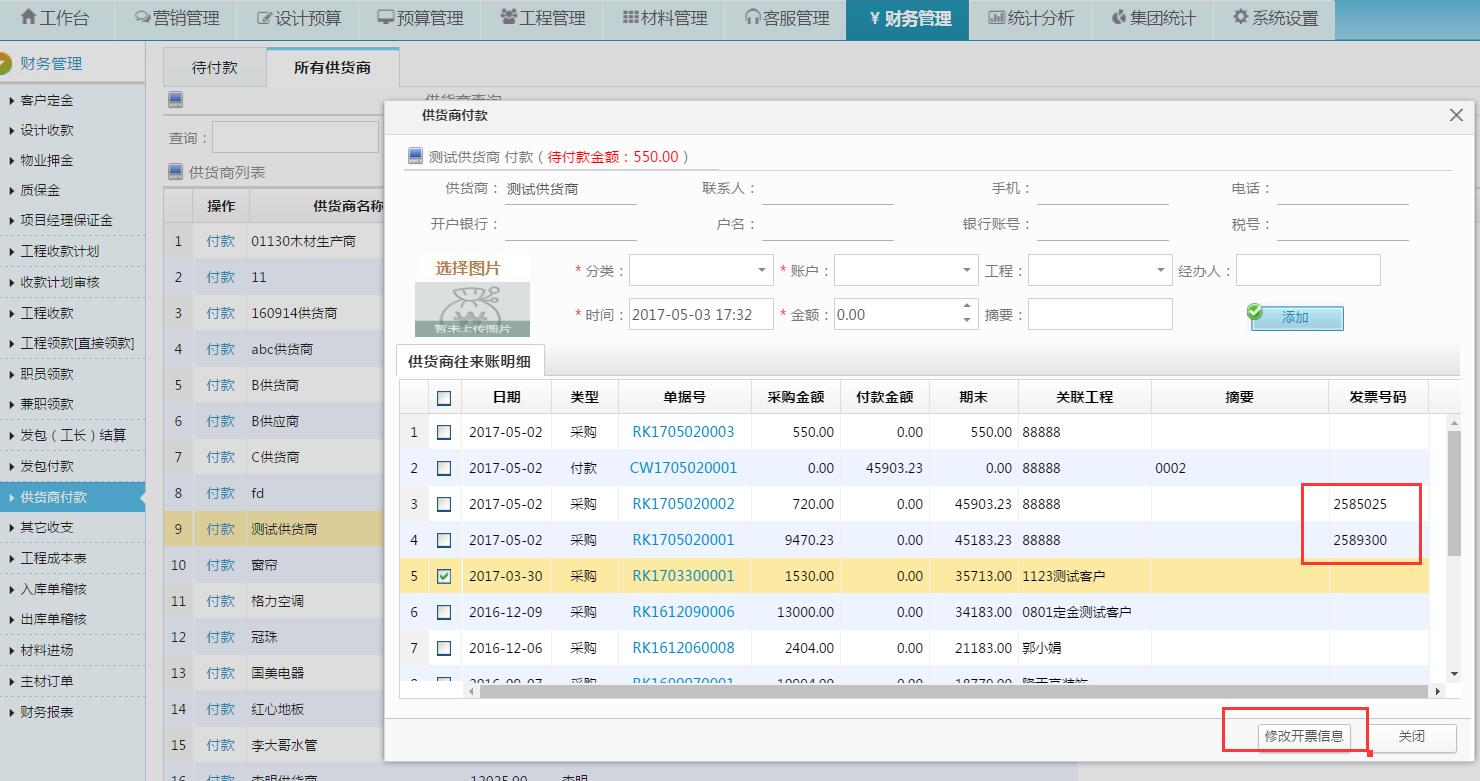This screenshot has height=781, width=1480.
Task: Uncheck the checkbox for row RK1703300001
Action: (x=444, y=576)
